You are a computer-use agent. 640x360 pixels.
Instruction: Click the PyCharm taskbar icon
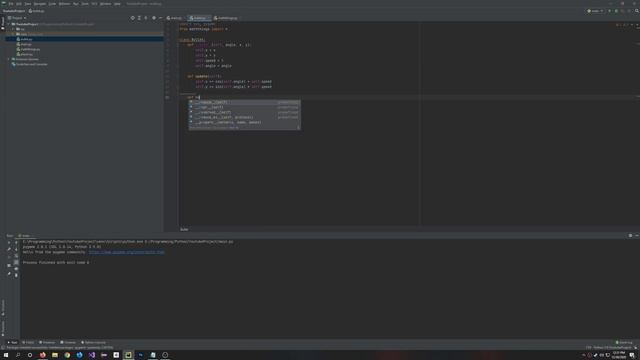pyautogui.click(x=128, y=355)
